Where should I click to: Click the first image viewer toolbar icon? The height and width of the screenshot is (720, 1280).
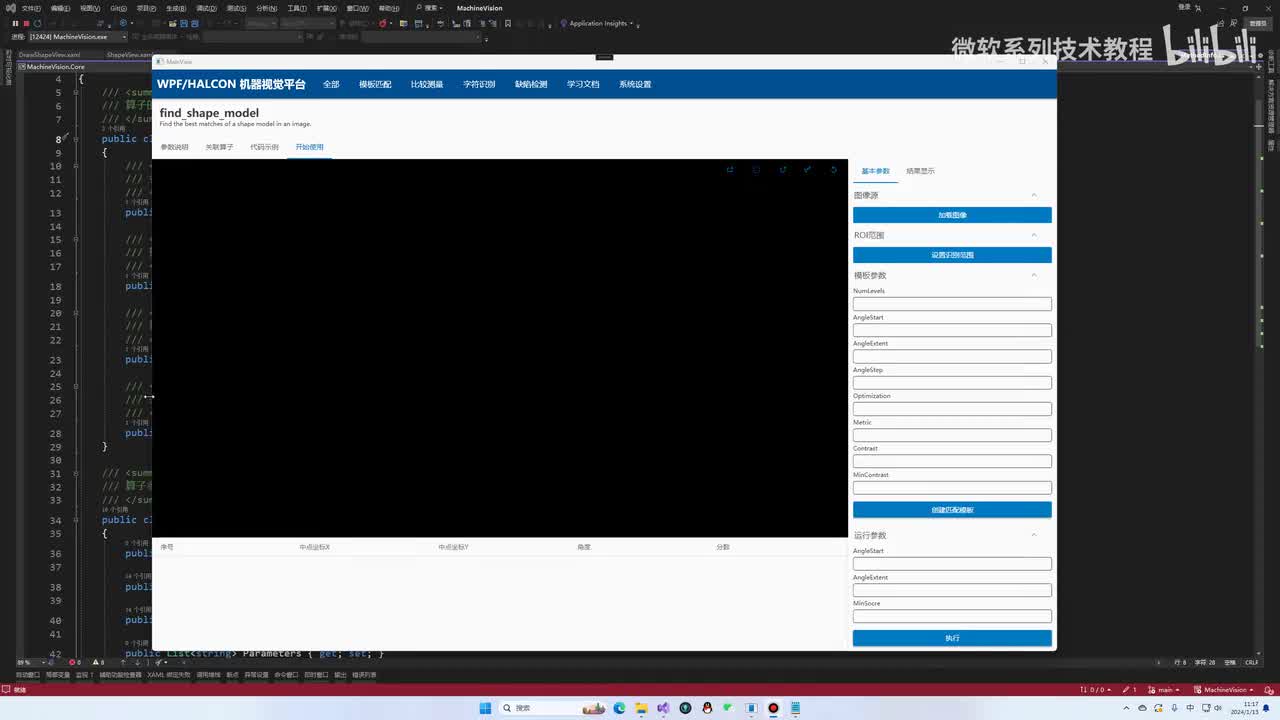pyautogui.click(x=730, y=170)
